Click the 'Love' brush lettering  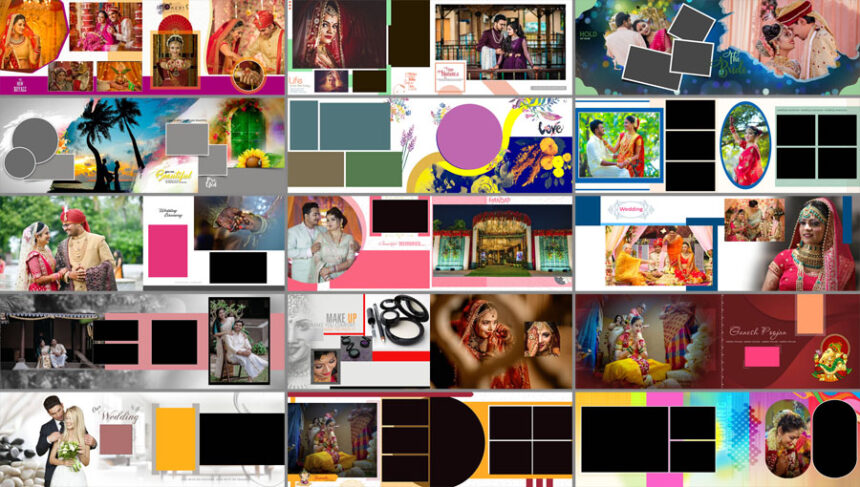(x=551, y=128)
